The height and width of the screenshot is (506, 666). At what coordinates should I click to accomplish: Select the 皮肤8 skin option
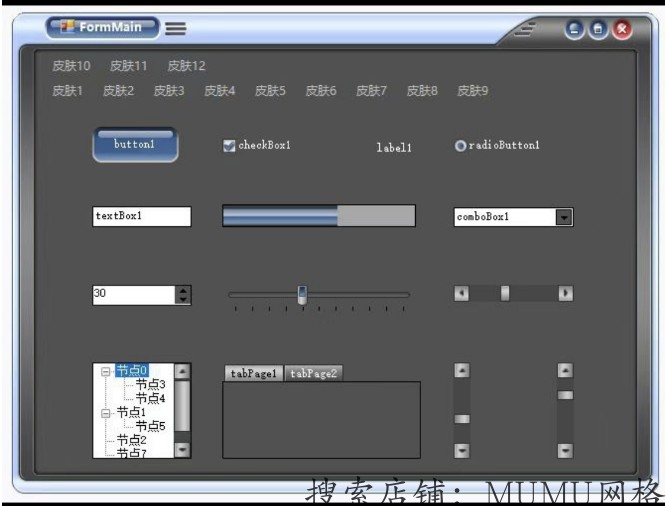pos(422,90)
